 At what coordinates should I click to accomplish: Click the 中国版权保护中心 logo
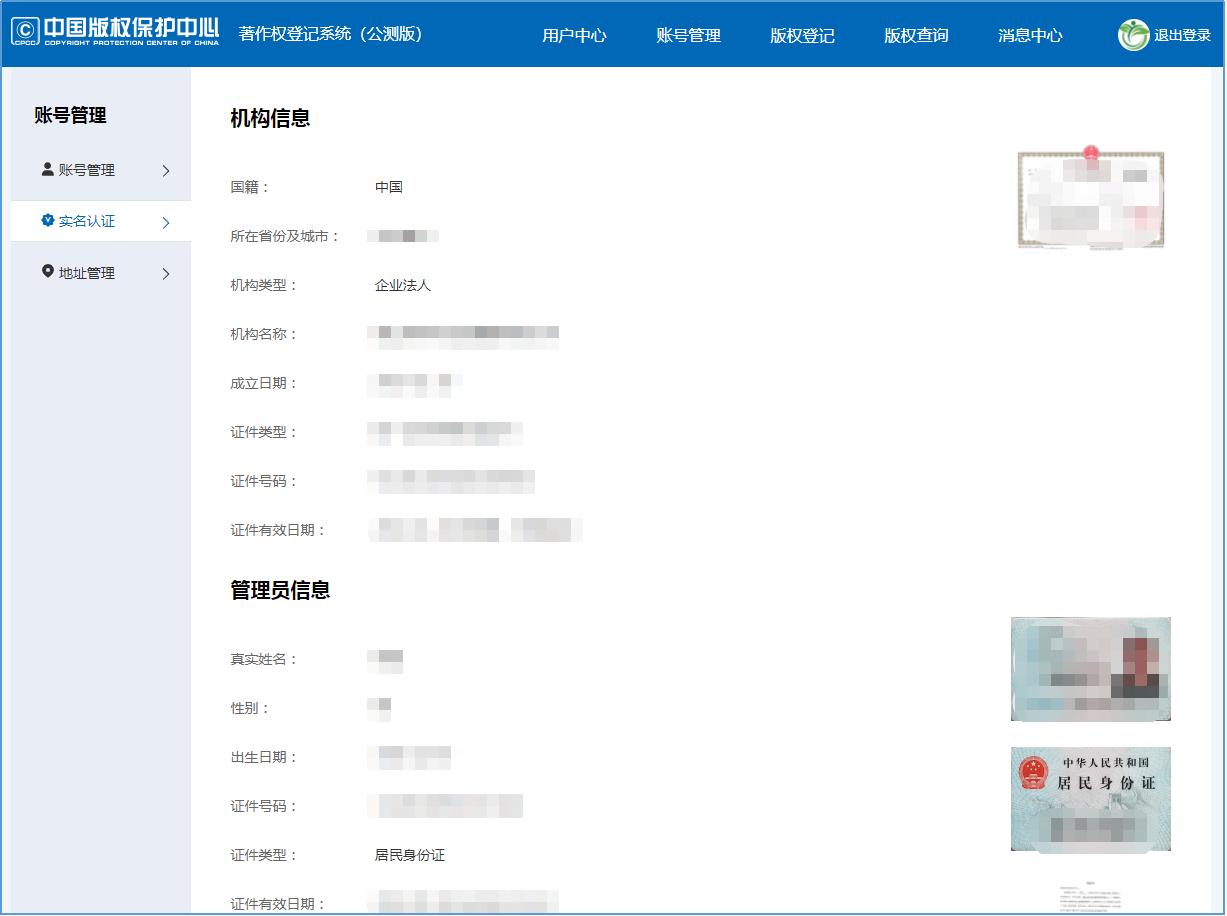tap(115, 30)
